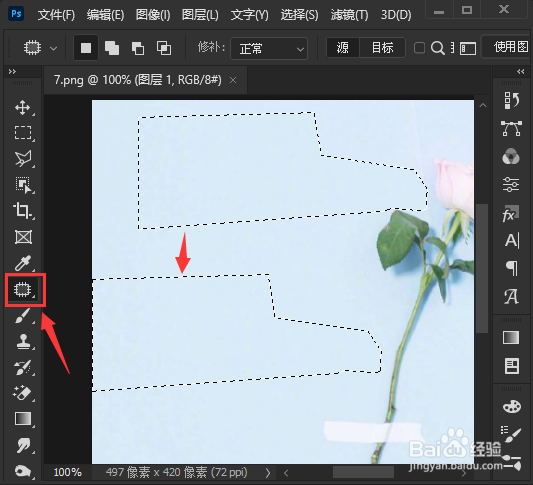This screenshot has height=485, width=533.
Task: Click the horizontal scrollbar thumb
Action: click(363, 472)
